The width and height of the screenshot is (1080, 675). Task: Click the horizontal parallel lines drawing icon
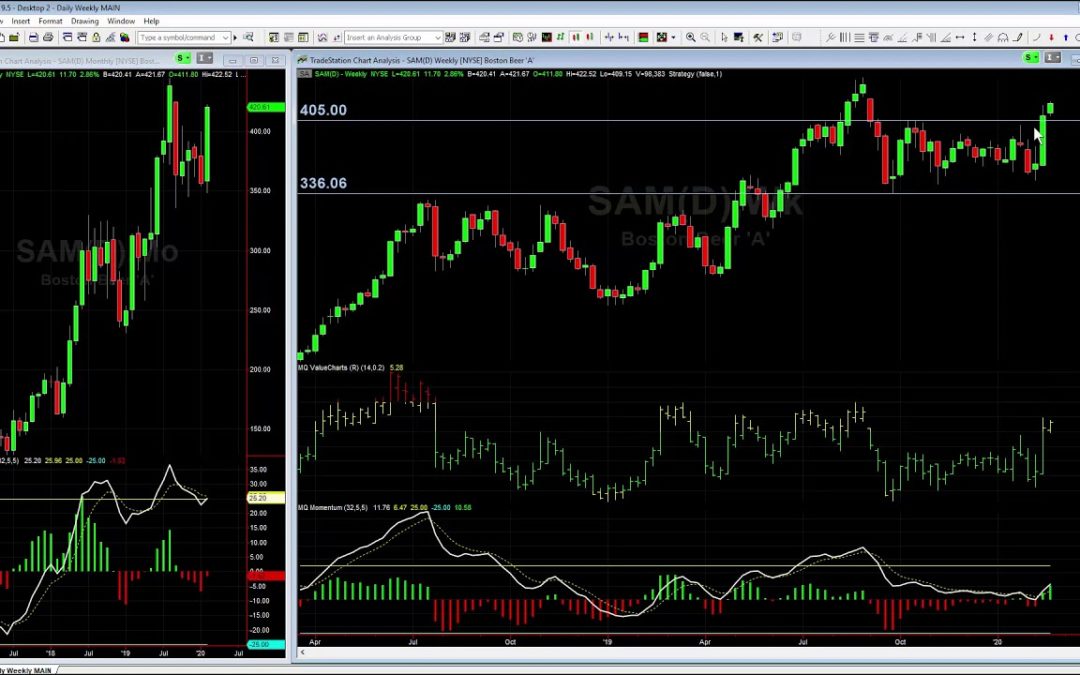click(859, 37)
